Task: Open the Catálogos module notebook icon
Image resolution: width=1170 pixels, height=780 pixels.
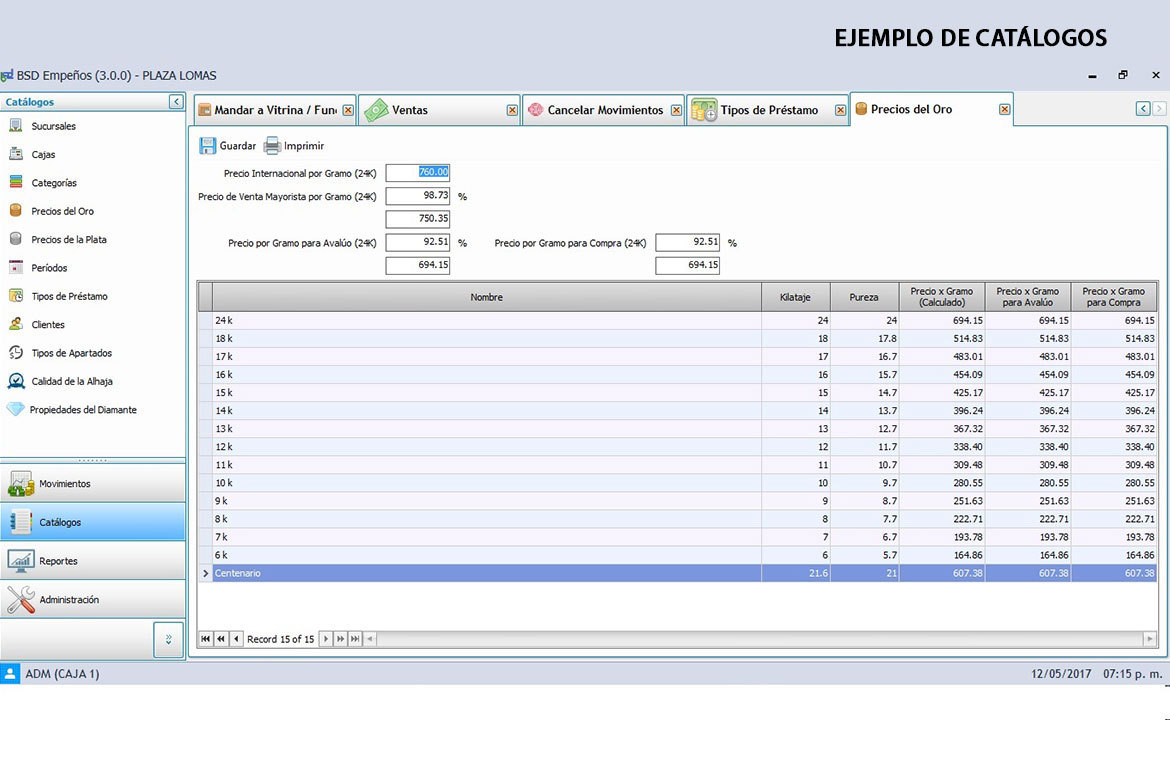Action: click(x=21, y=522)
